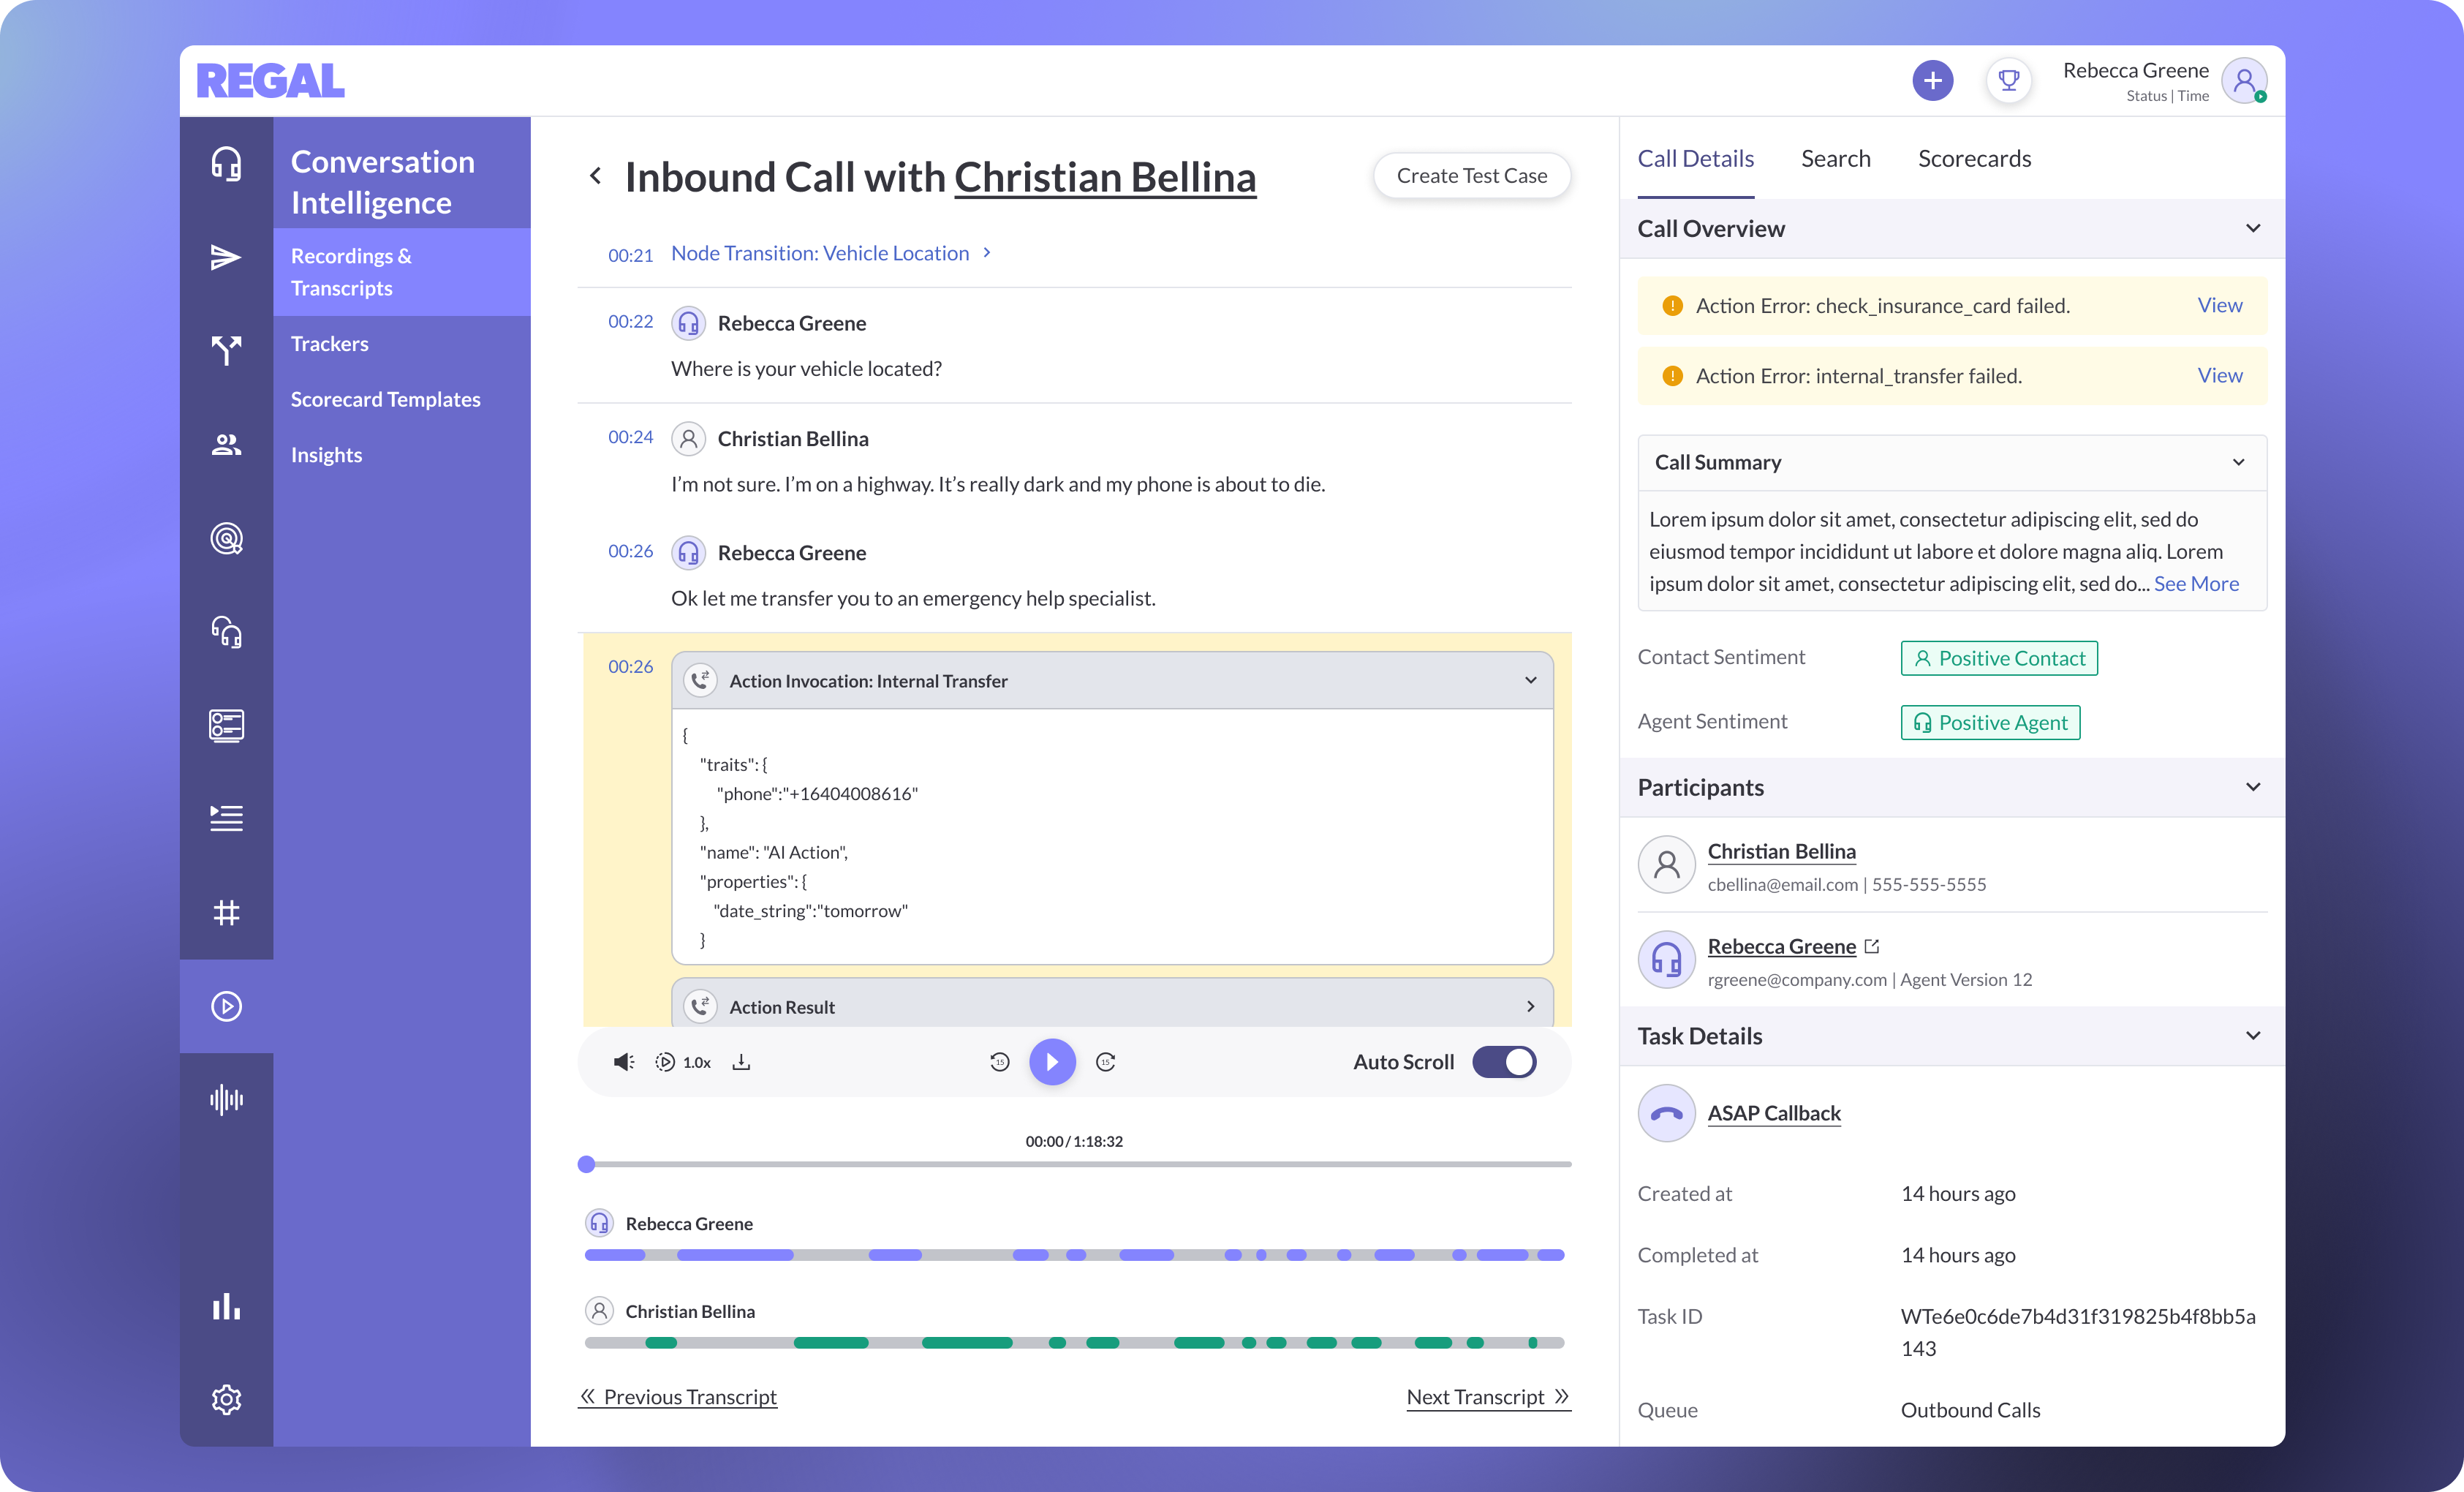The image size is (2464, 1492).
Task: Mute audio with the speaker icon
Action: click(623, 1062)
